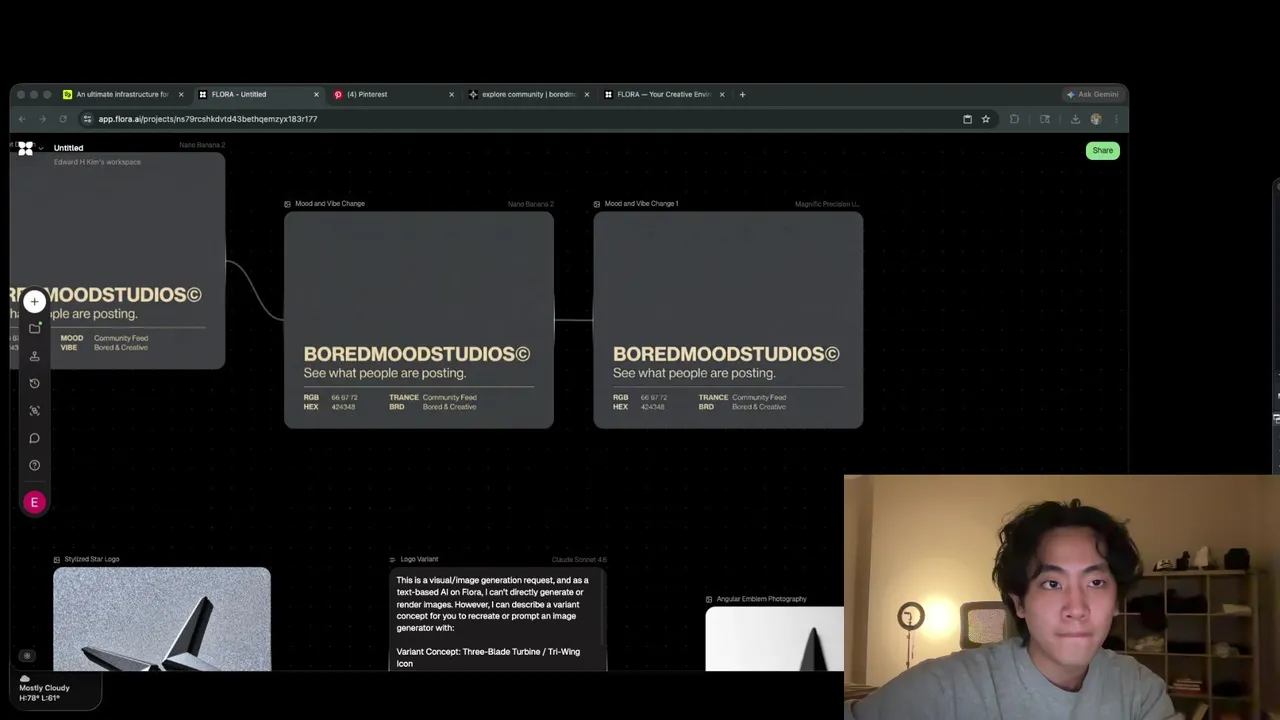Click the Angular Emblem Photography node title
Viewport: 1280px width, 720px height.
coord(761,599)
